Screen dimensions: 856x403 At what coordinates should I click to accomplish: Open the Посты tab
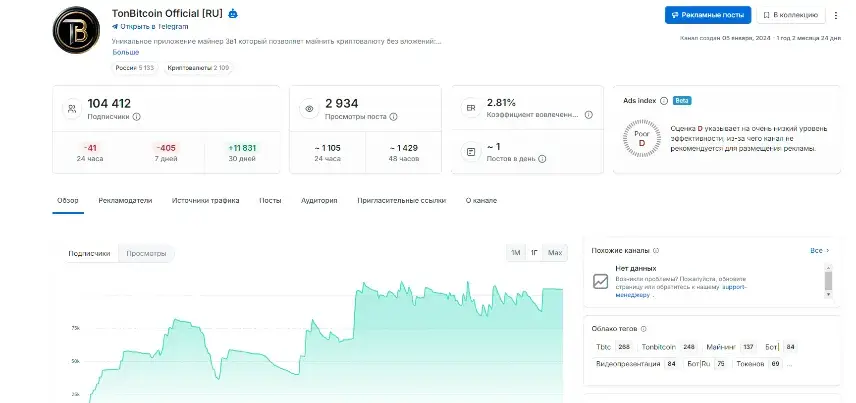click(x=270, y=200)
